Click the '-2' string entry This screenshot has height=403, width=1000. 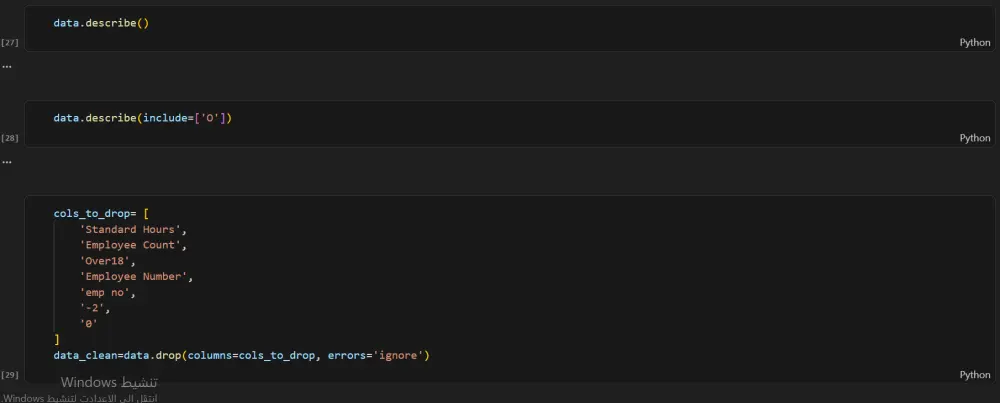(95, 308)
